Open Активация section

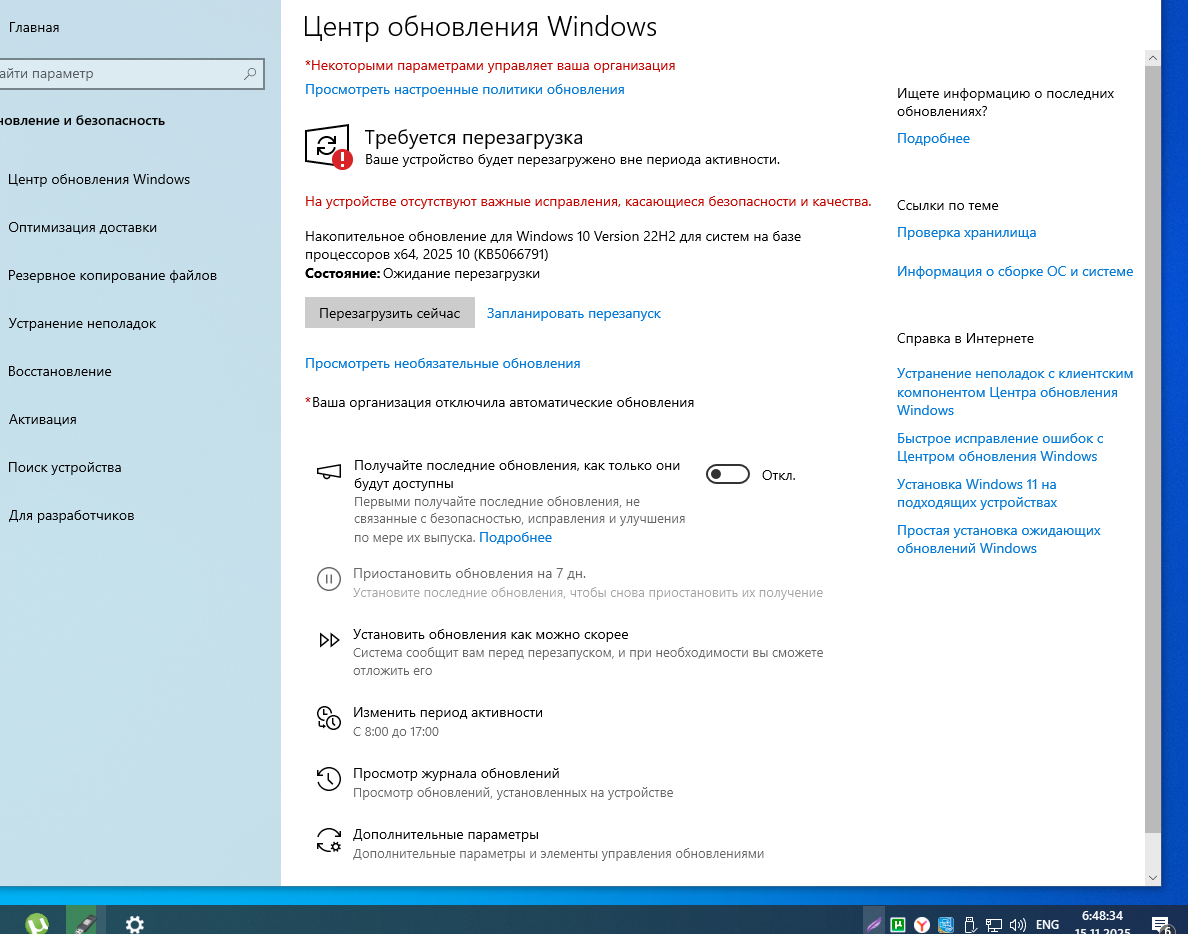coord(42,420)
